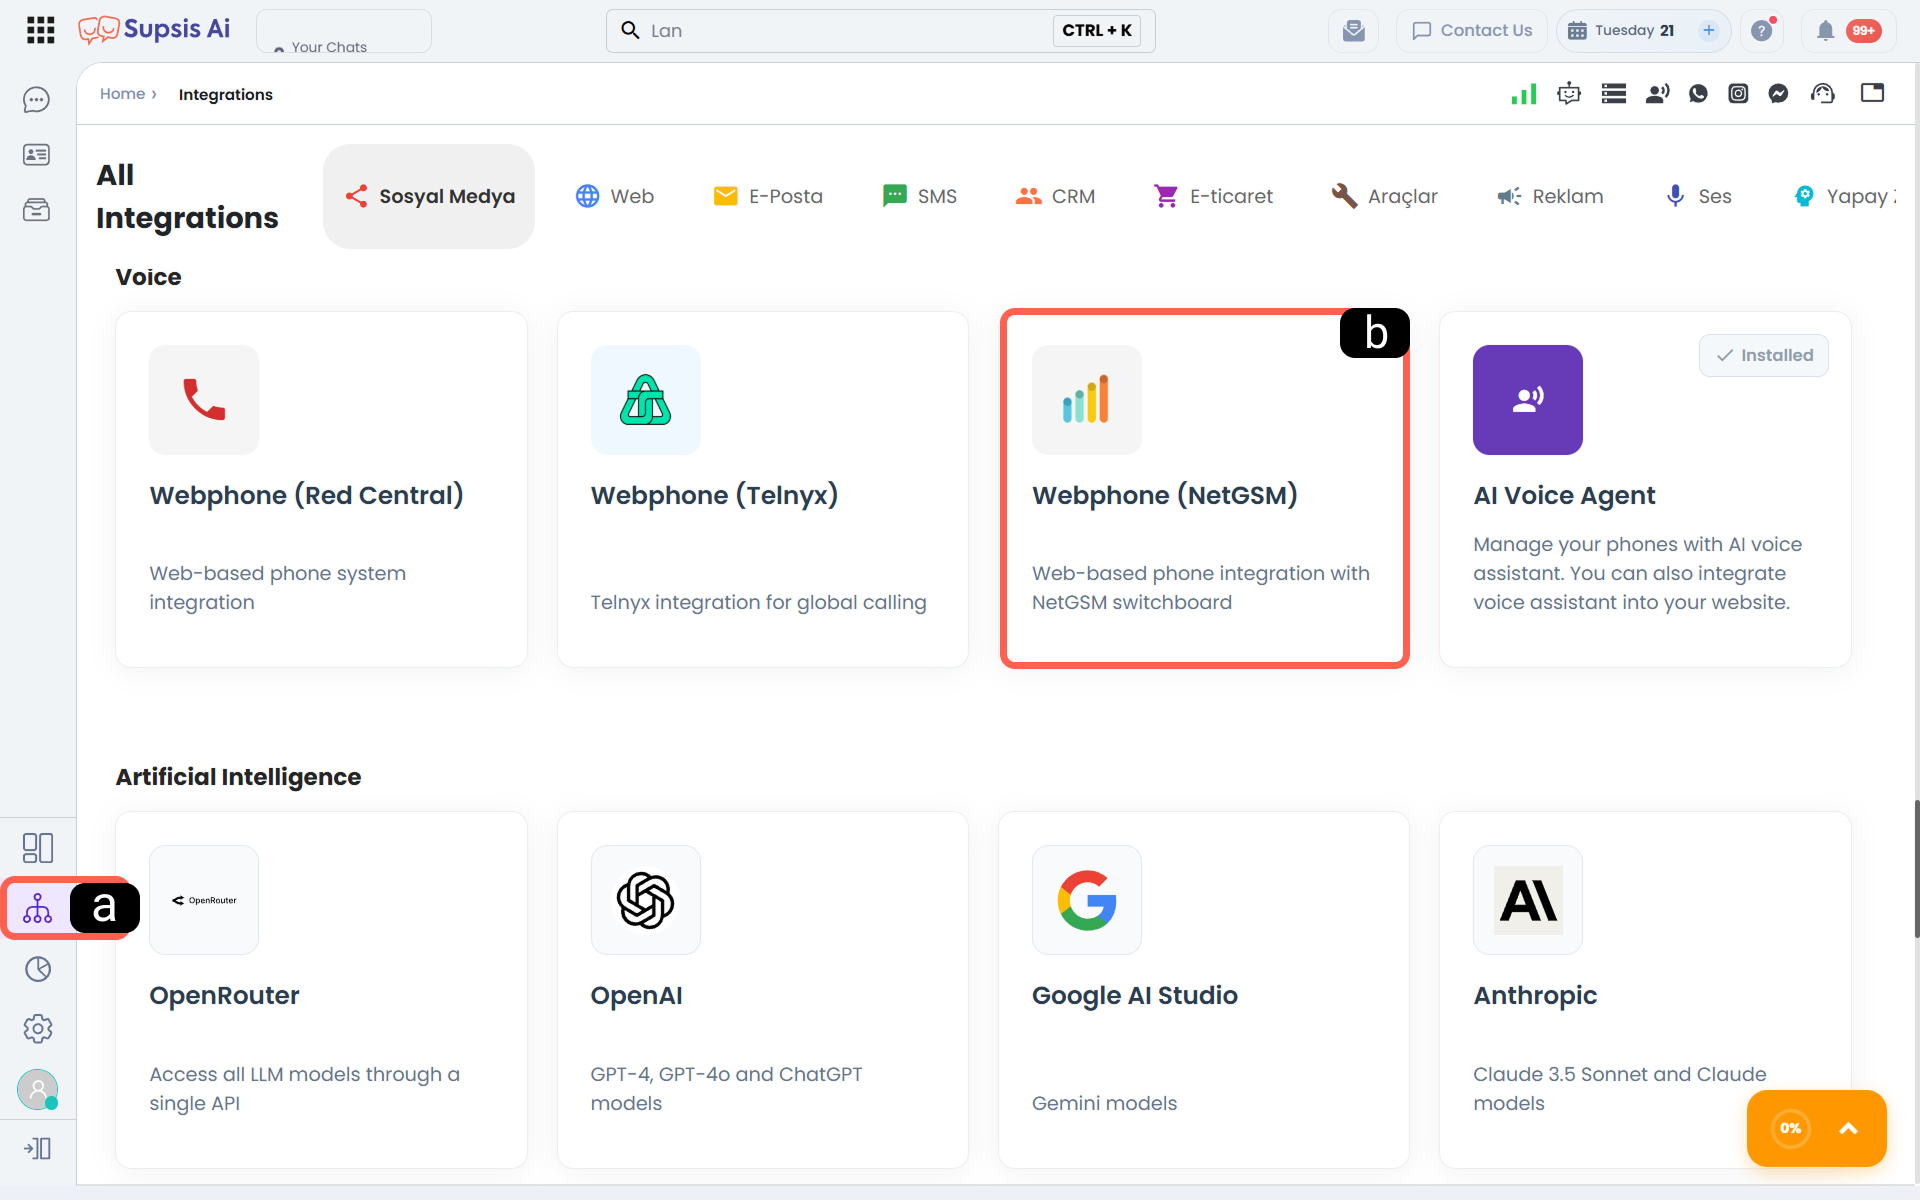Expand the orange progress widget chevron
Screen dimensions: 1920x1200
click(1849, 1128)
